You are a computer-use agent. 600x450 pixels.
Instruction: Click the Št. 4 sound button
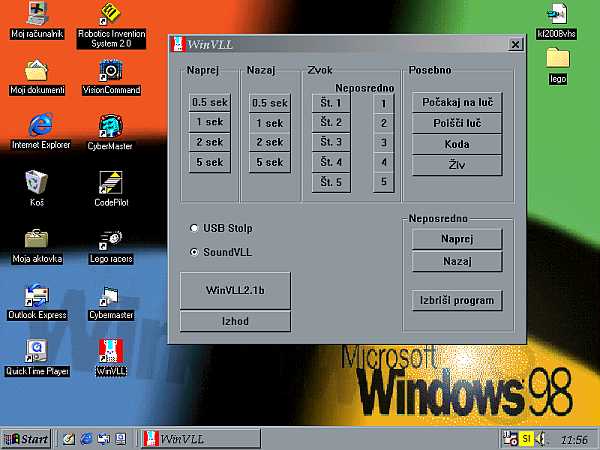pyautogui.click(x=331, y=162)
